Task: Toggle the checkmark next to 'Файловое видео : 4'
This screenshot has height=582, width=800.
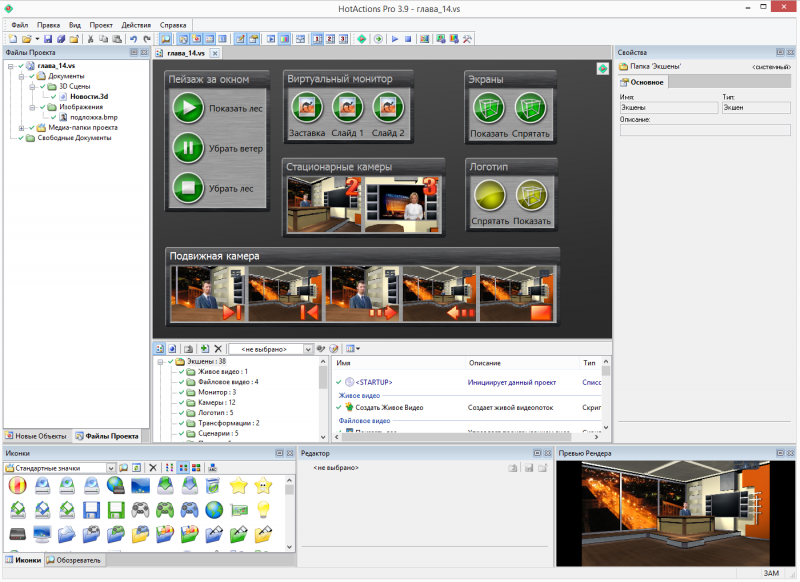Action: (x=181, y=382)
